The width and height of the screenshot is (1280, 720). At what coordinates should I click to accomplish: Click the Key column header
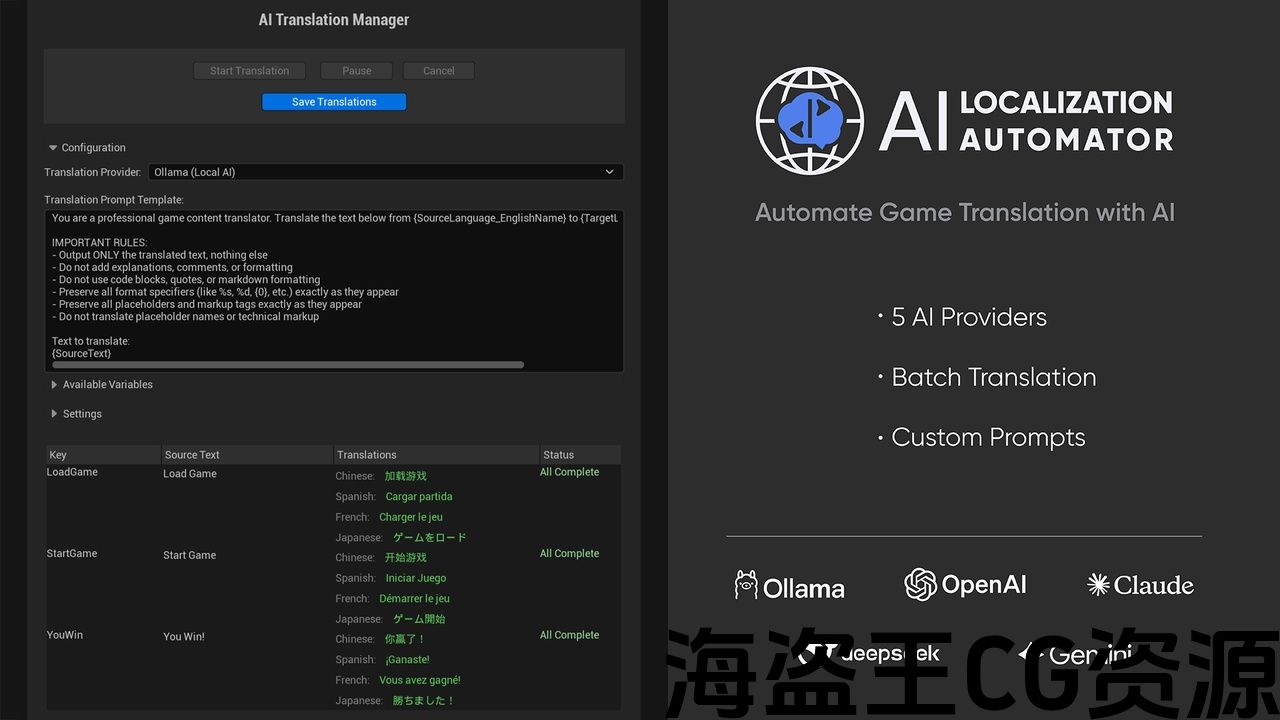coord(103,455)
